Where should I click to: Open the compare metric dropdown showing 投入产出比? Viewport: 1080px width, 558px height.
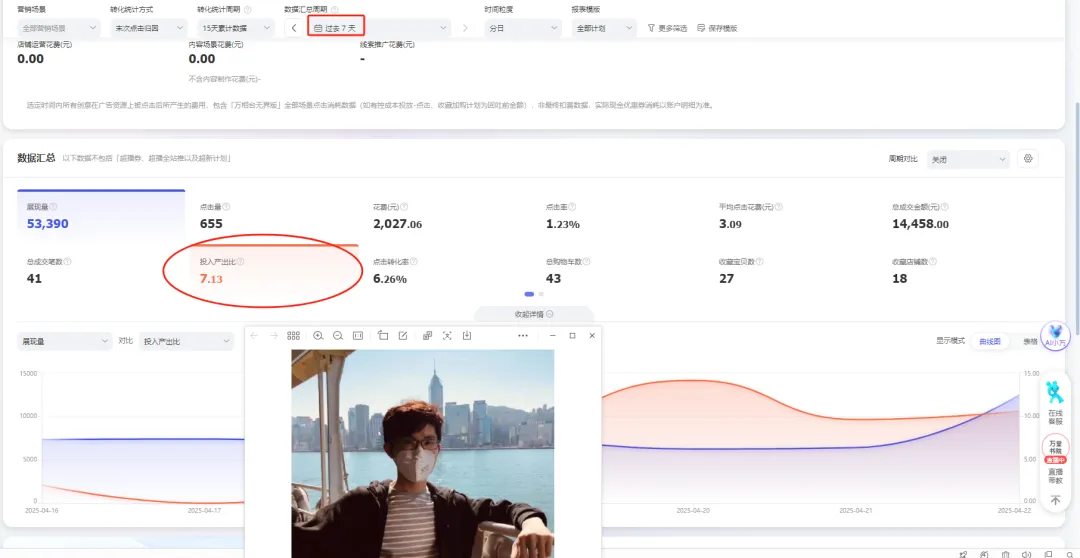click(187, 341)
